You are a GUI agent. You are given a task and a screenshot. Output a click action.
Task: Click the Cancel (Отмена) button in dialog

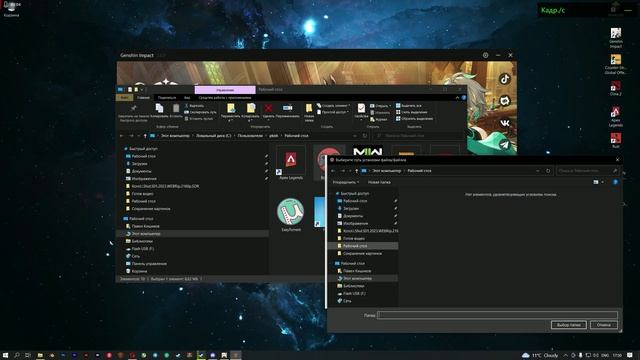point(604,325)
